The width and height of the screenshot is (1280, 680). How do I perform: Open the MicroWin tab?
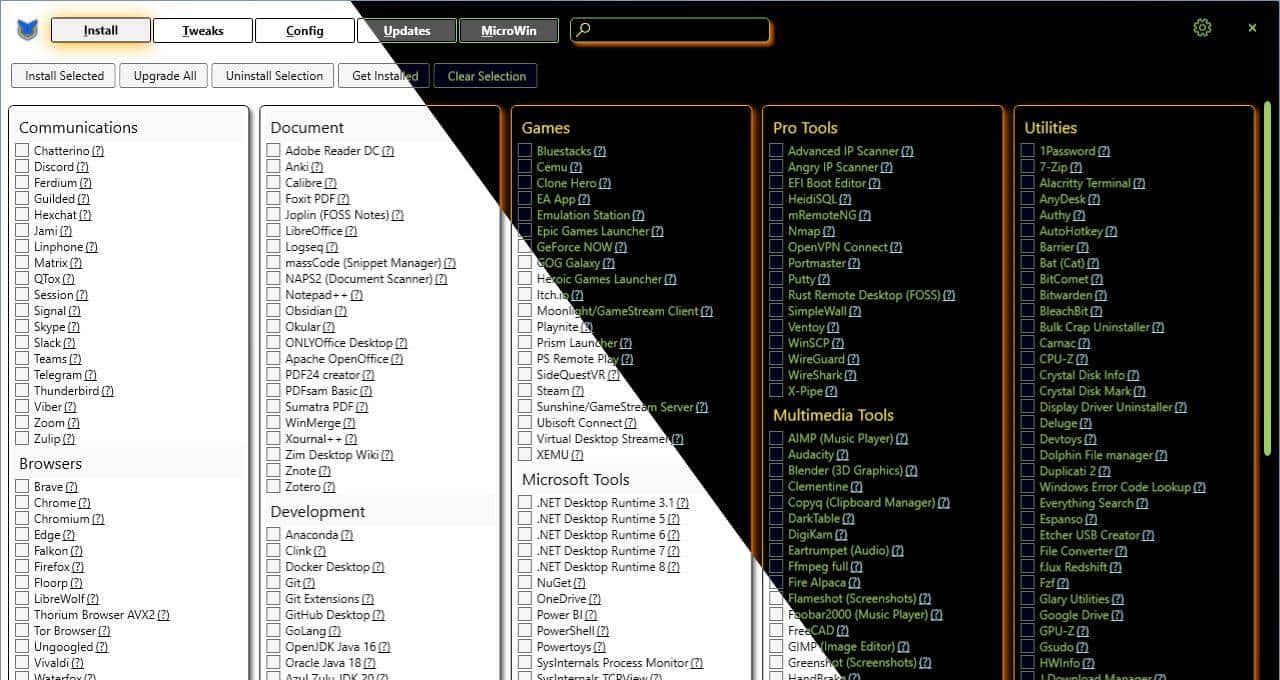point(508,31)
